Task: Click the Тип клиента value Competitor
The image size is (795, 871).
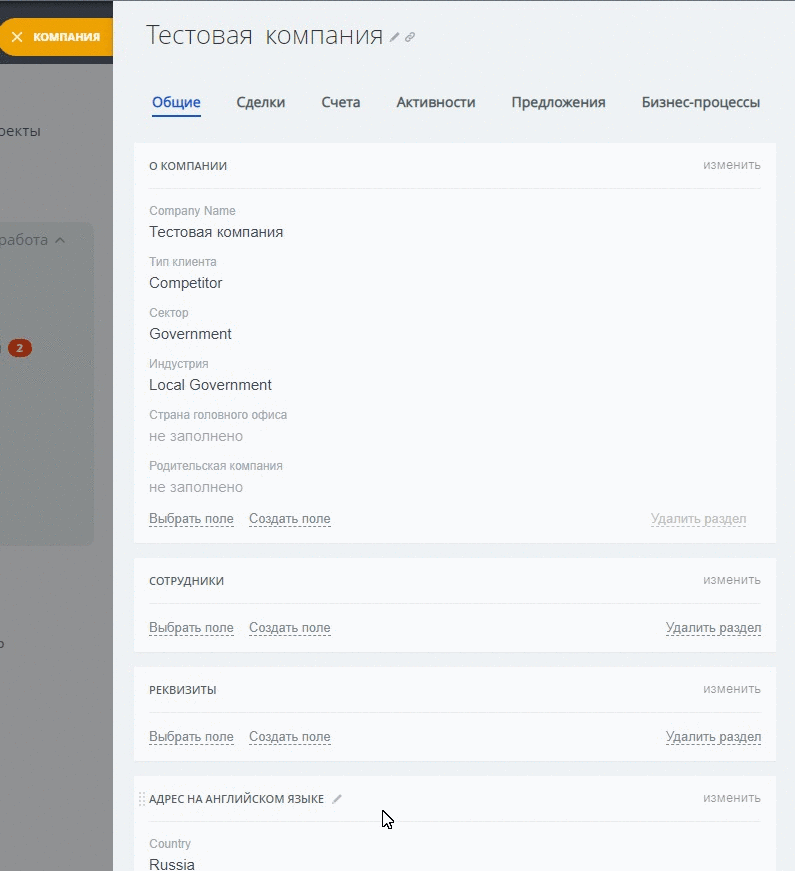Action: tap(186, 283)
